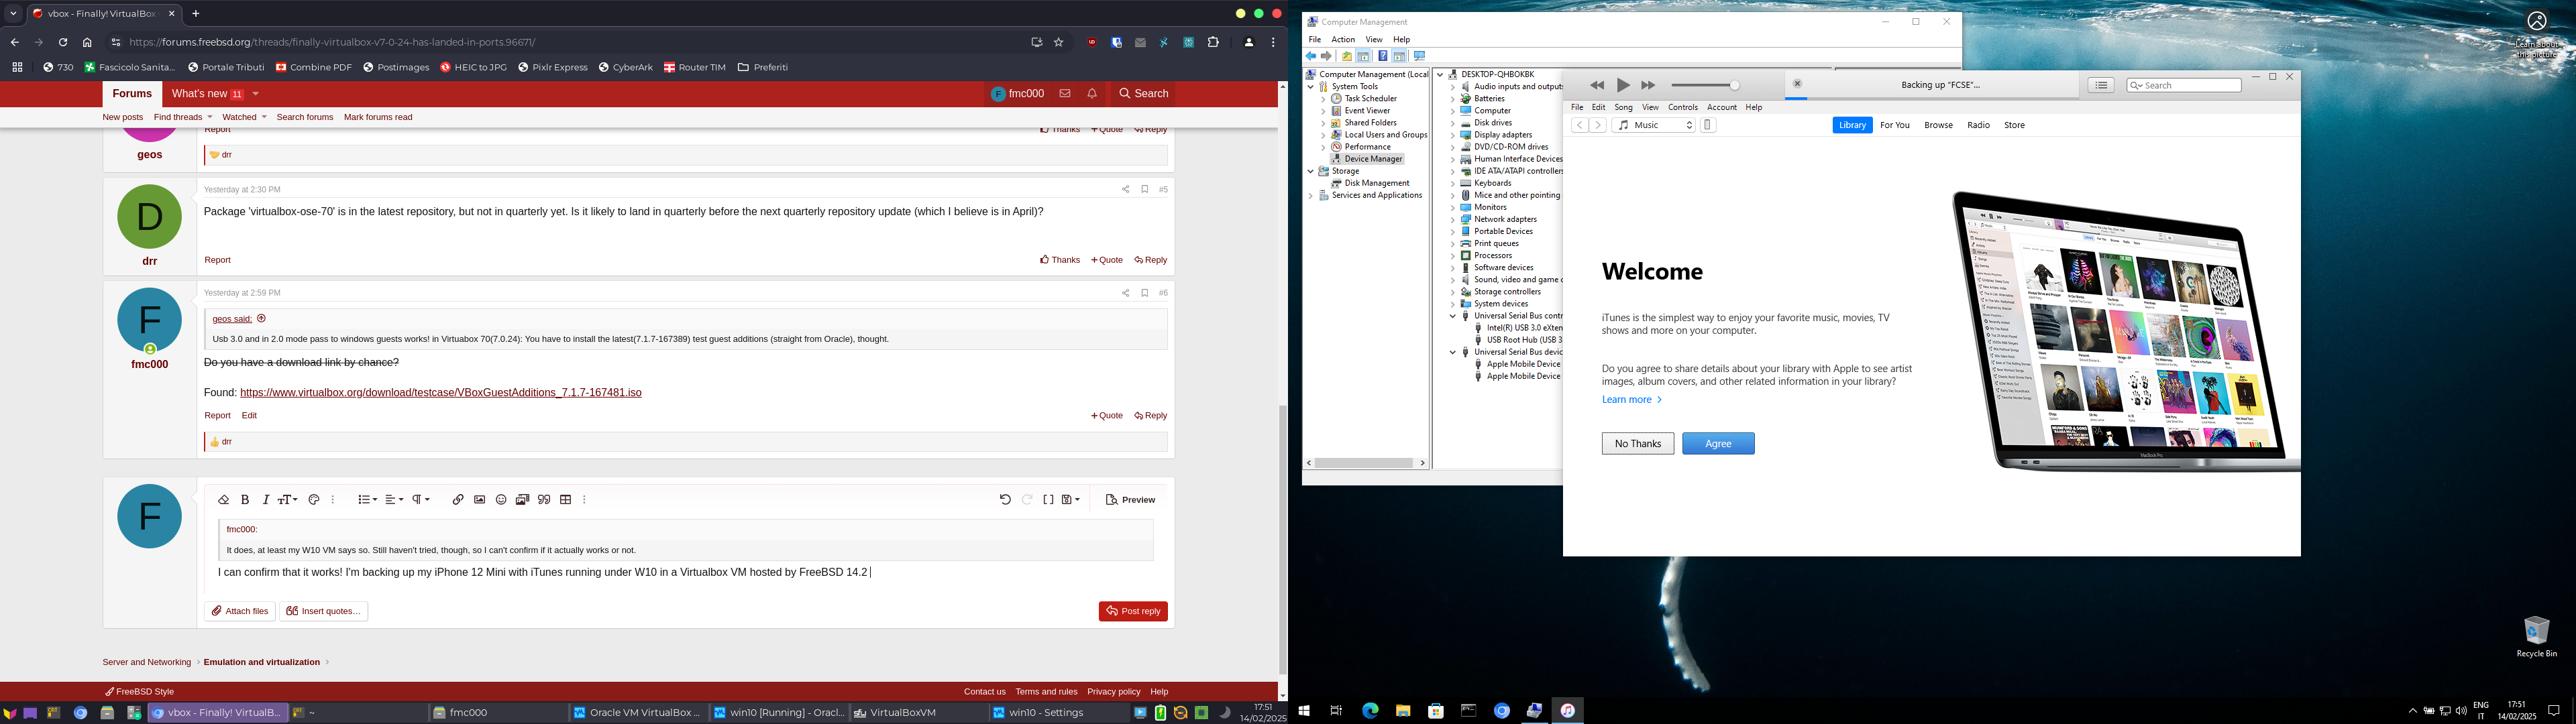2576x724 pixels.
Task: Click the insert link icon
Action: [458, 500]
